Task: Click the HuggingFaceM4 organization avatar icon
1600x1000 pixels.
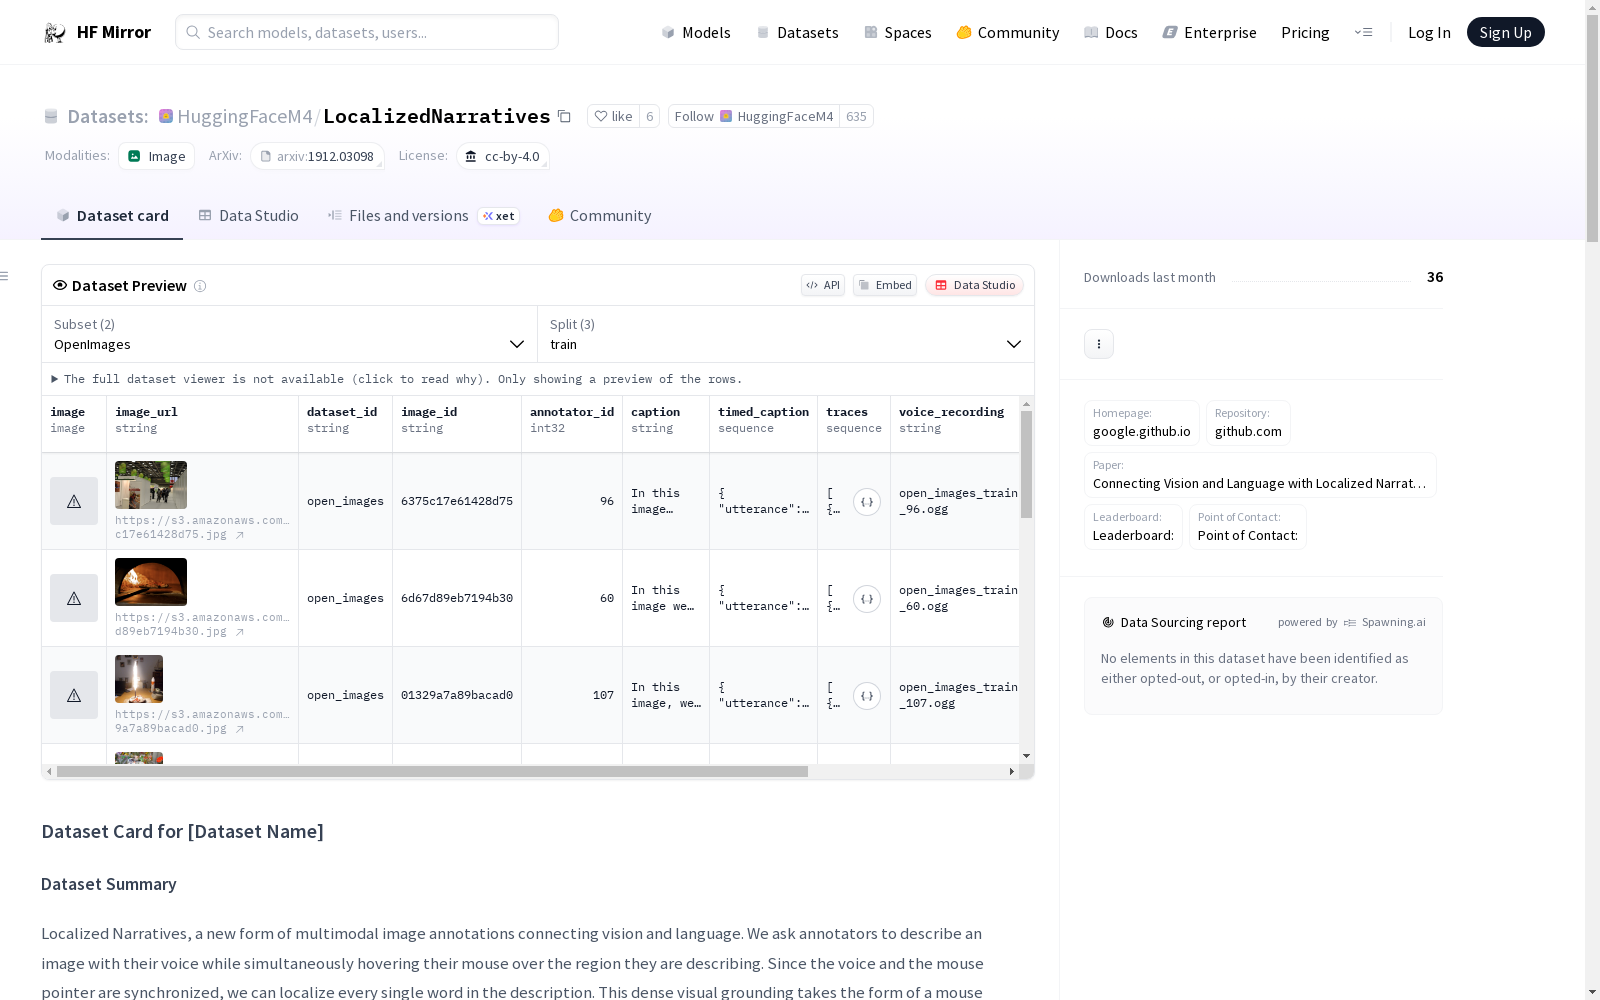Action: click(166, 116)
